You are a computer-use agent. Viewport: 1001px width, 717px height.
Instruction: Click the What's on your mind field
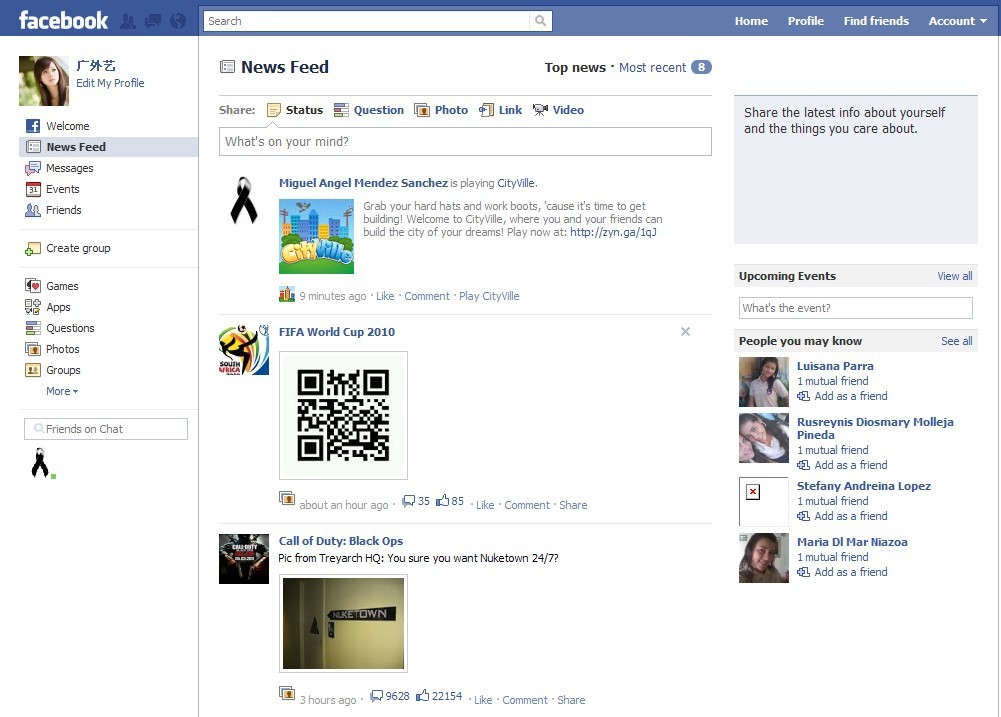pyautogui.click(x=465, y=141)
